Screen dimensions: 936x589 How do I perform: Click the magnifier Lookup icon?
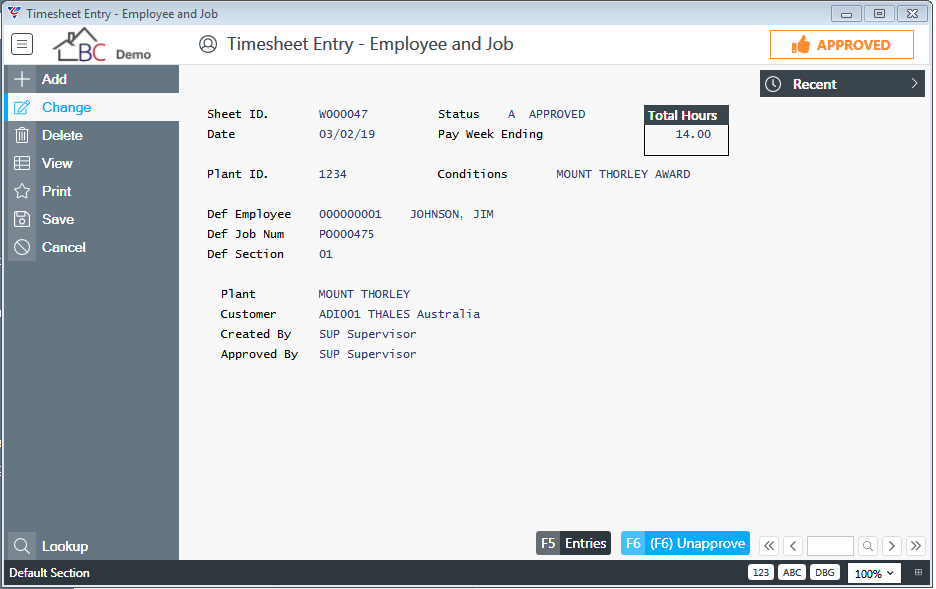[x=21, y=546]
